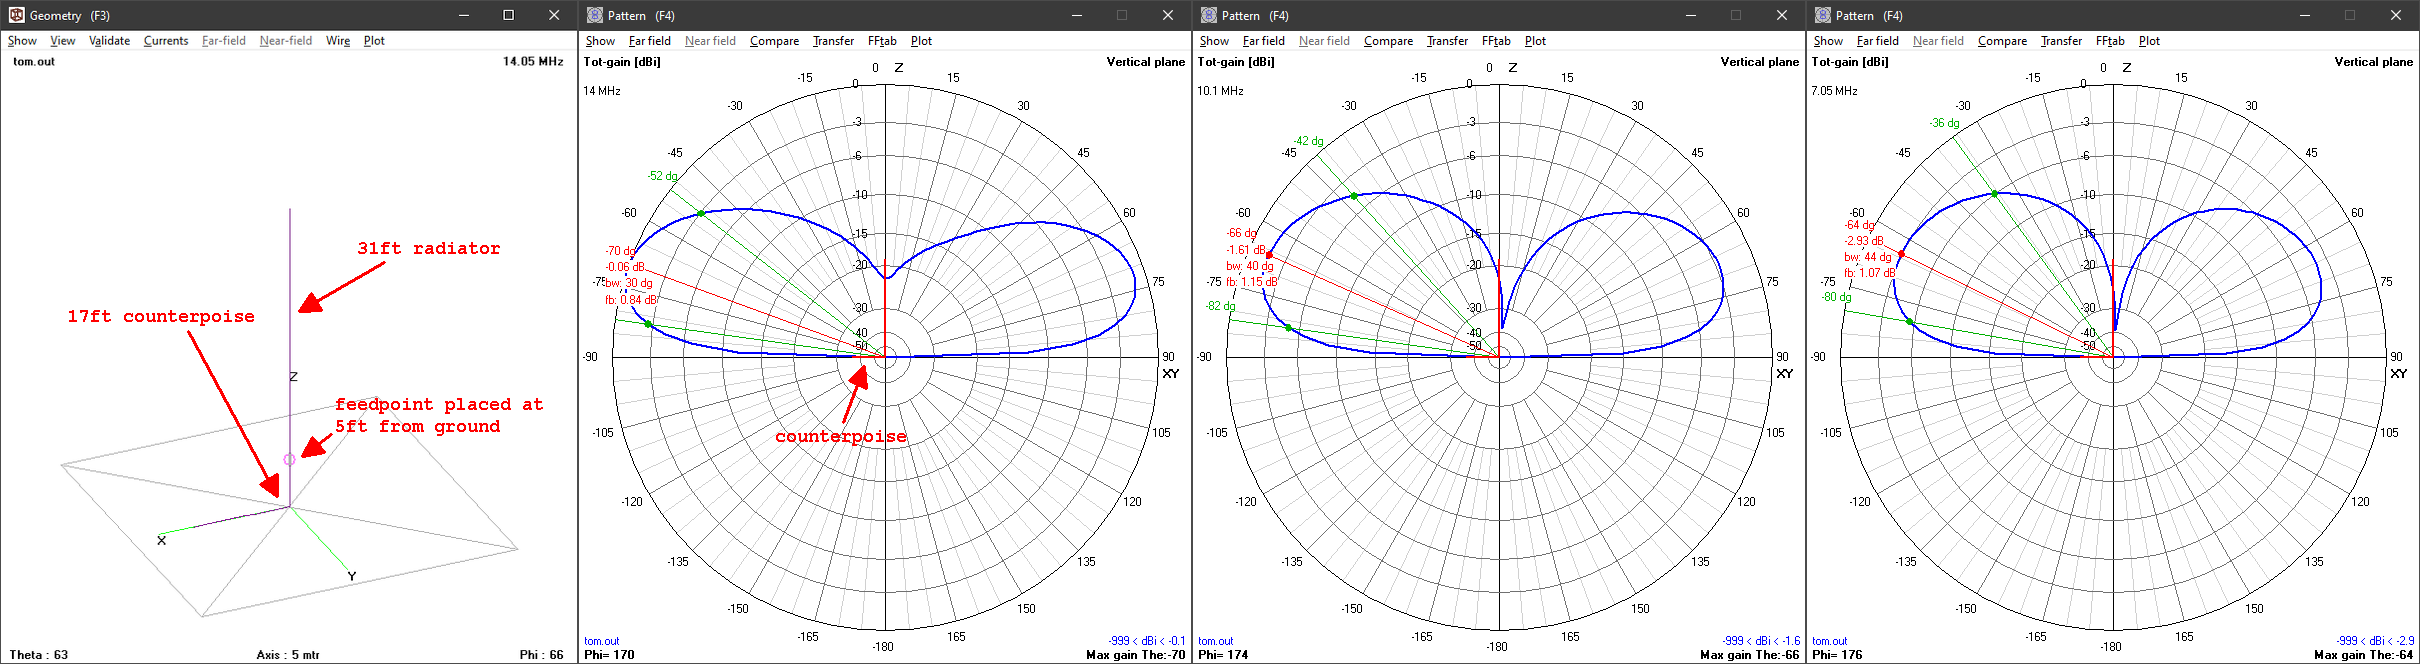Open Plot menu in Geometry window
Screen dimensions: 2420x664
click(374, 41)
